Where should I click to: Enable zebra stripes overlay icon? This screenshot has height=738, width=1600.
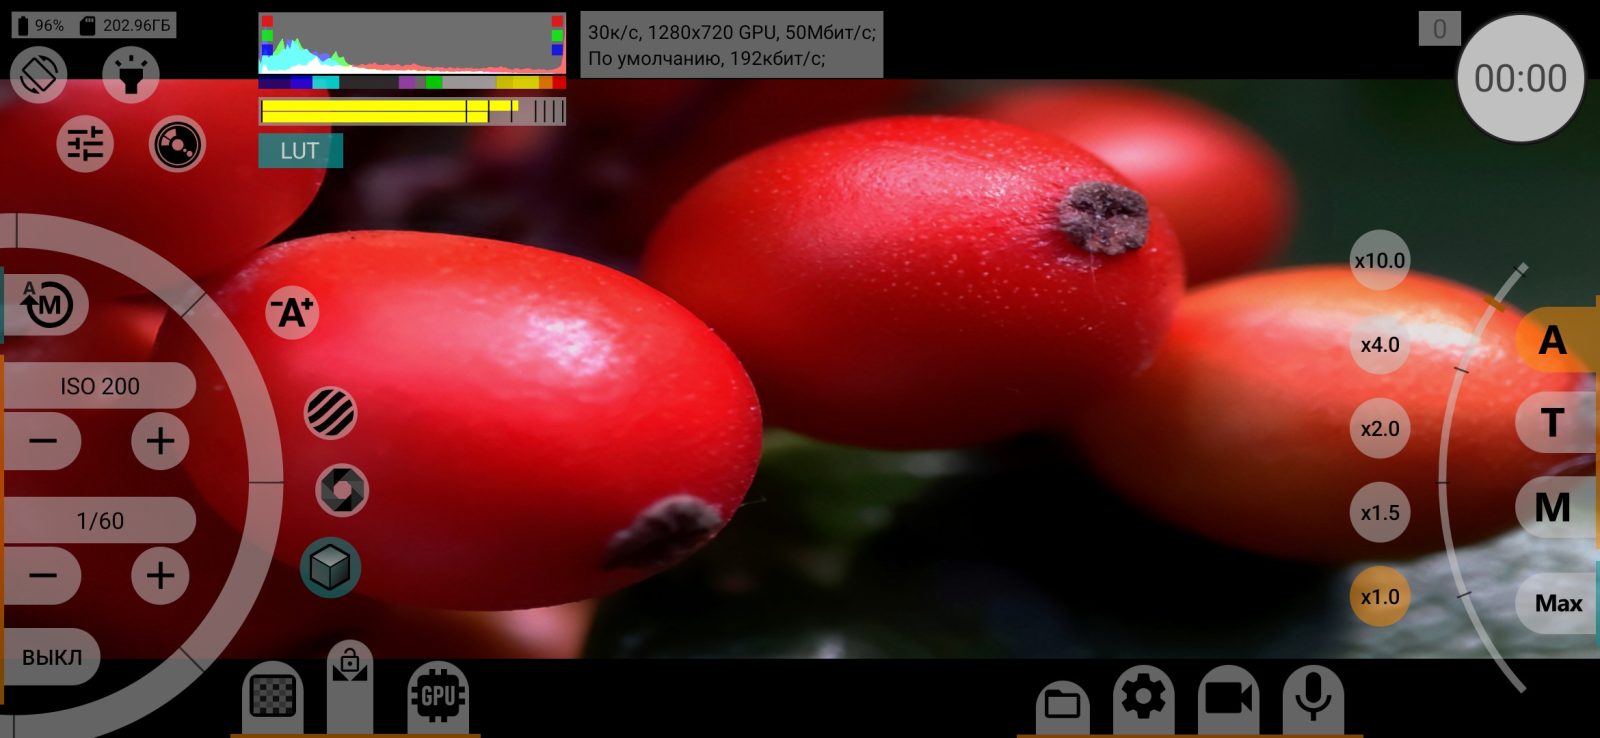point(330,412)
